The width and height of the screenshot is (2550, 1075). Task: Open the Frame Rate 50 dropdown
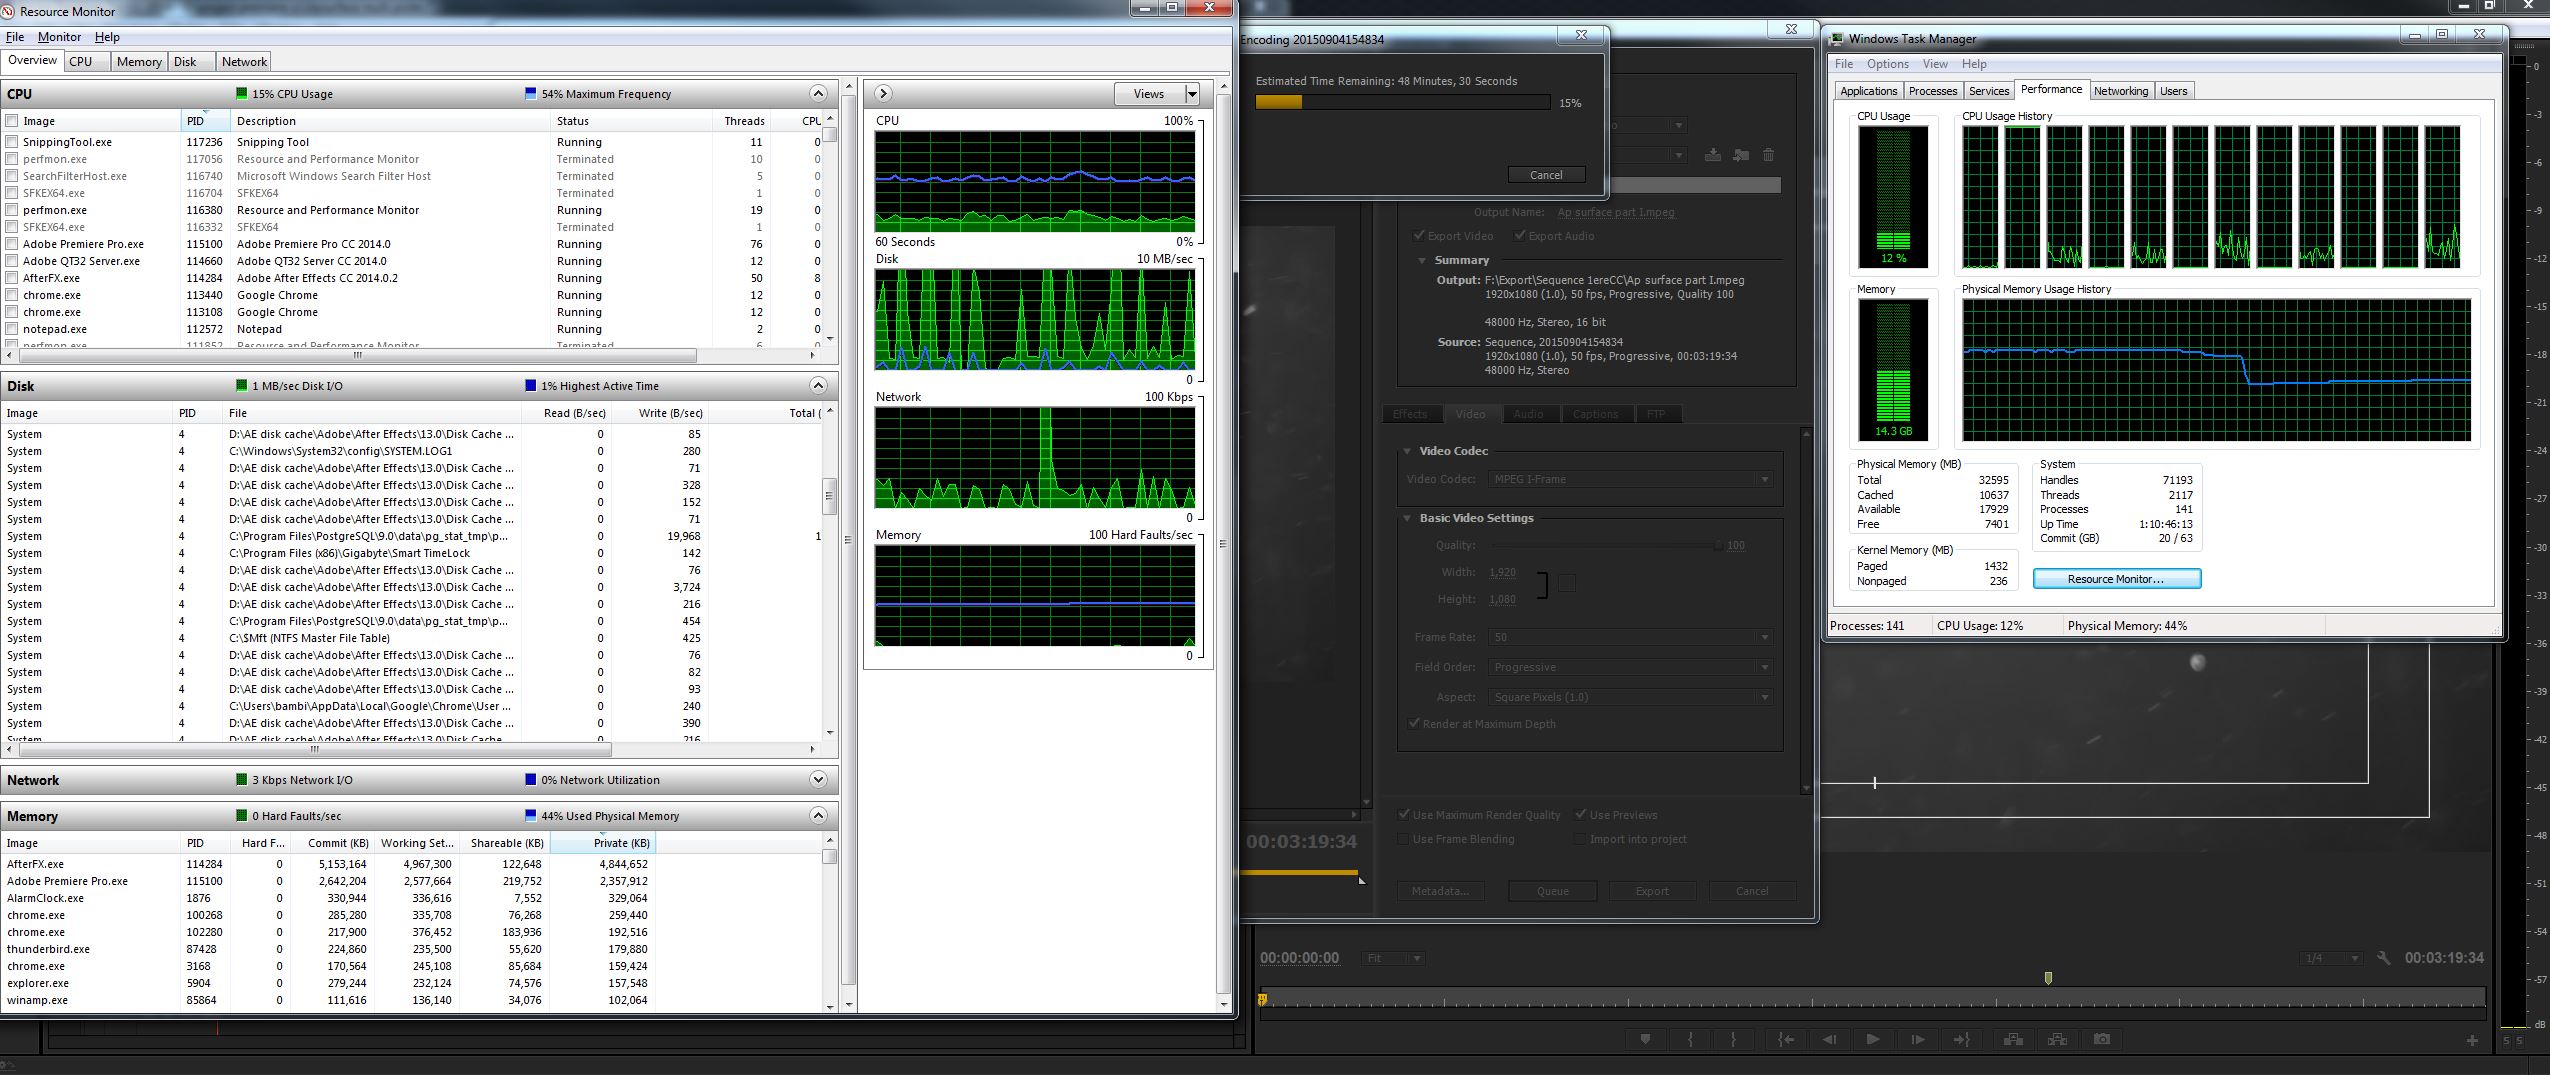tap(1631, 637)
